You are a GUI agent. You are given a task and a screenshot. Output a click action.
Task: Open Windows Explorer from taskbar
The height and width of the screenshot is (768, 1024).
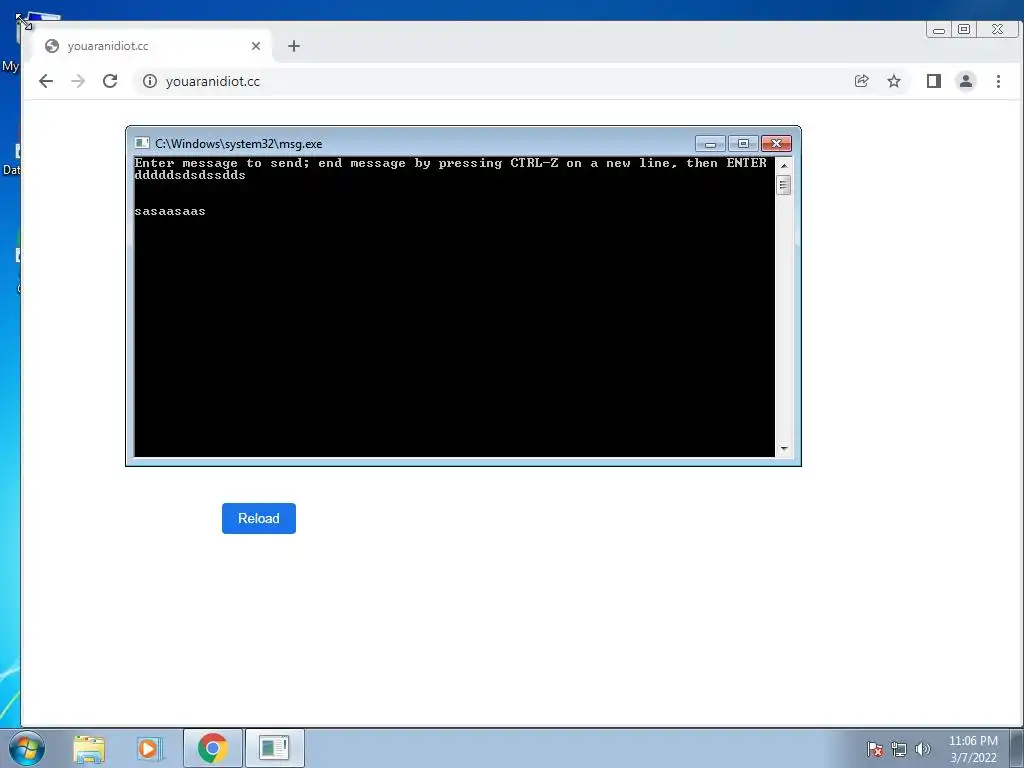click(x=89, y=748)
